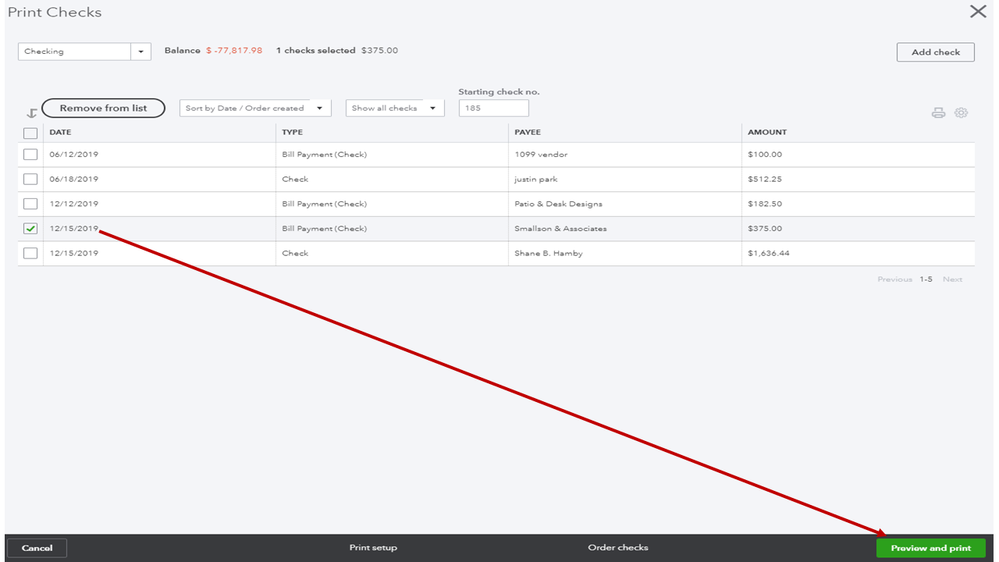The image size is (999, 562).
Task: Click the 1 checks selected text
Action: pyautogui.click(x=315, y=50)
